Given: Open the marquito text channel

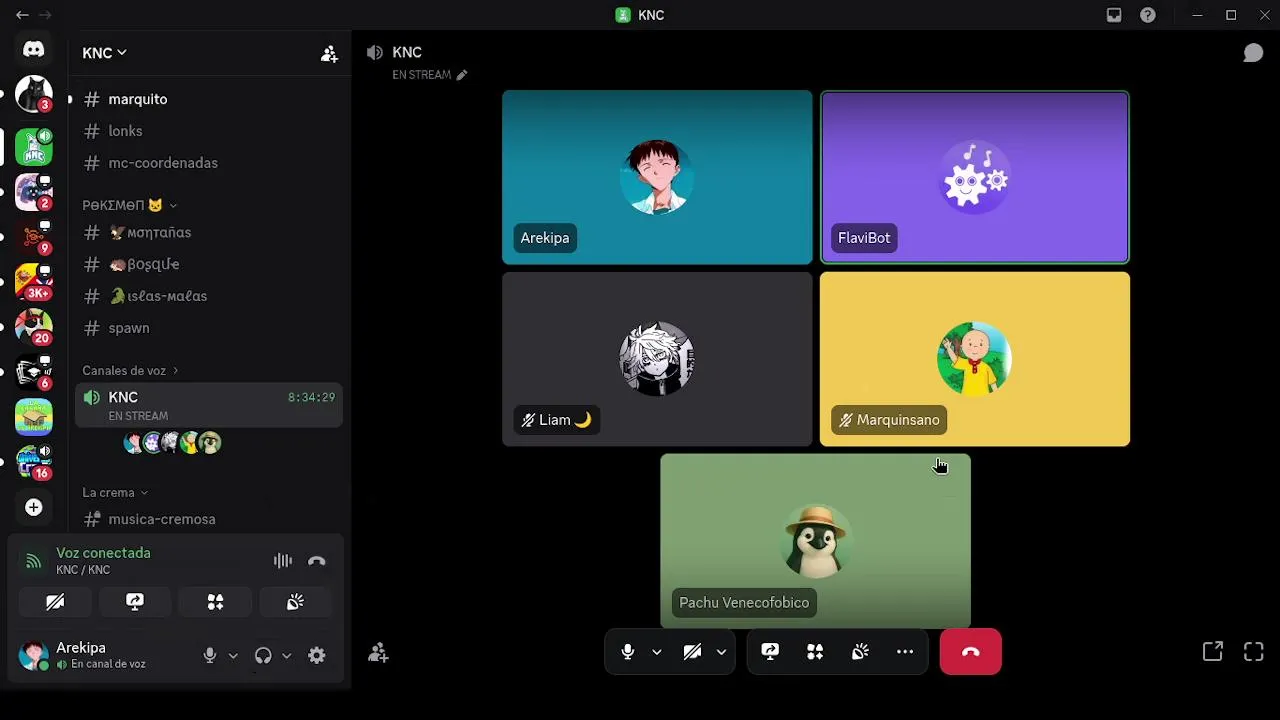Looking at the screenshot, I should click(x=209, y=99).
